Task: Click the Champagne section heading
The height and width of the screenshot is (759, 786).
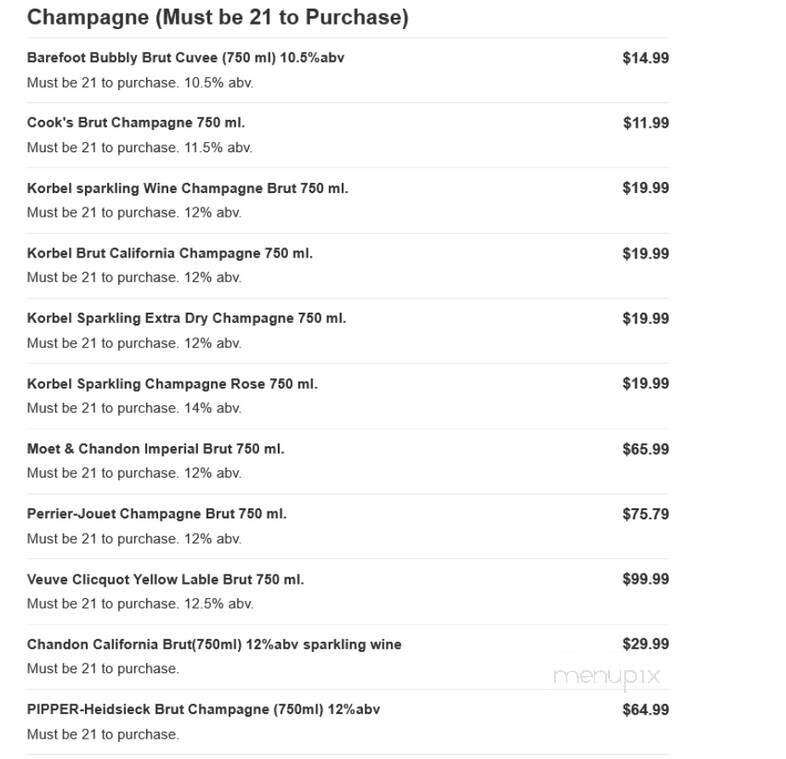Action: tap(217, 17)
